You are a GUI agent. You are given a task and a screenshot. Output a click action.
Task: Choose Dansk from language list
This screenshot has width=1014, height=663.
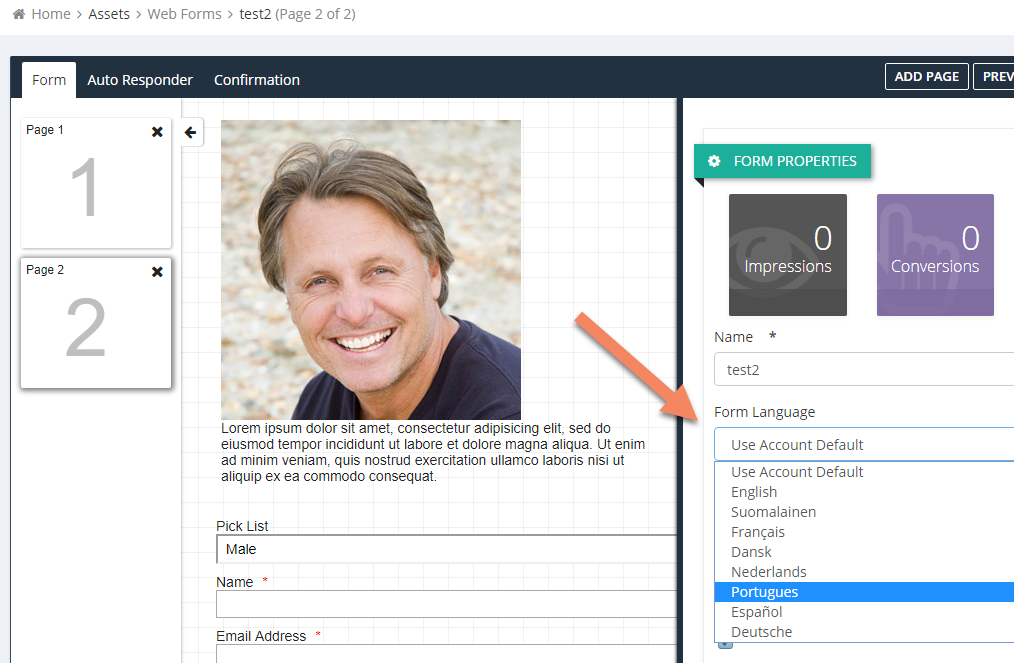pos(864,552)
